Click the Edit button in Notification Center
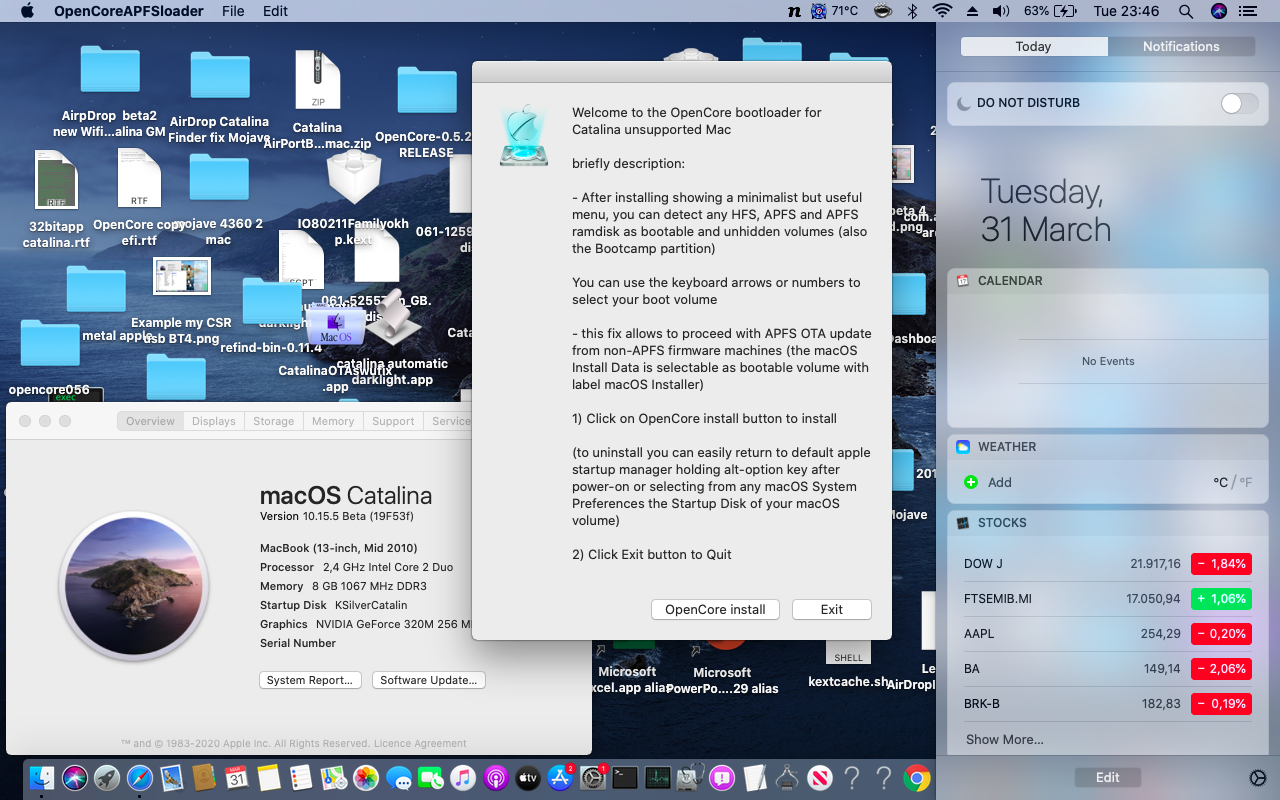 (1107, 777)
